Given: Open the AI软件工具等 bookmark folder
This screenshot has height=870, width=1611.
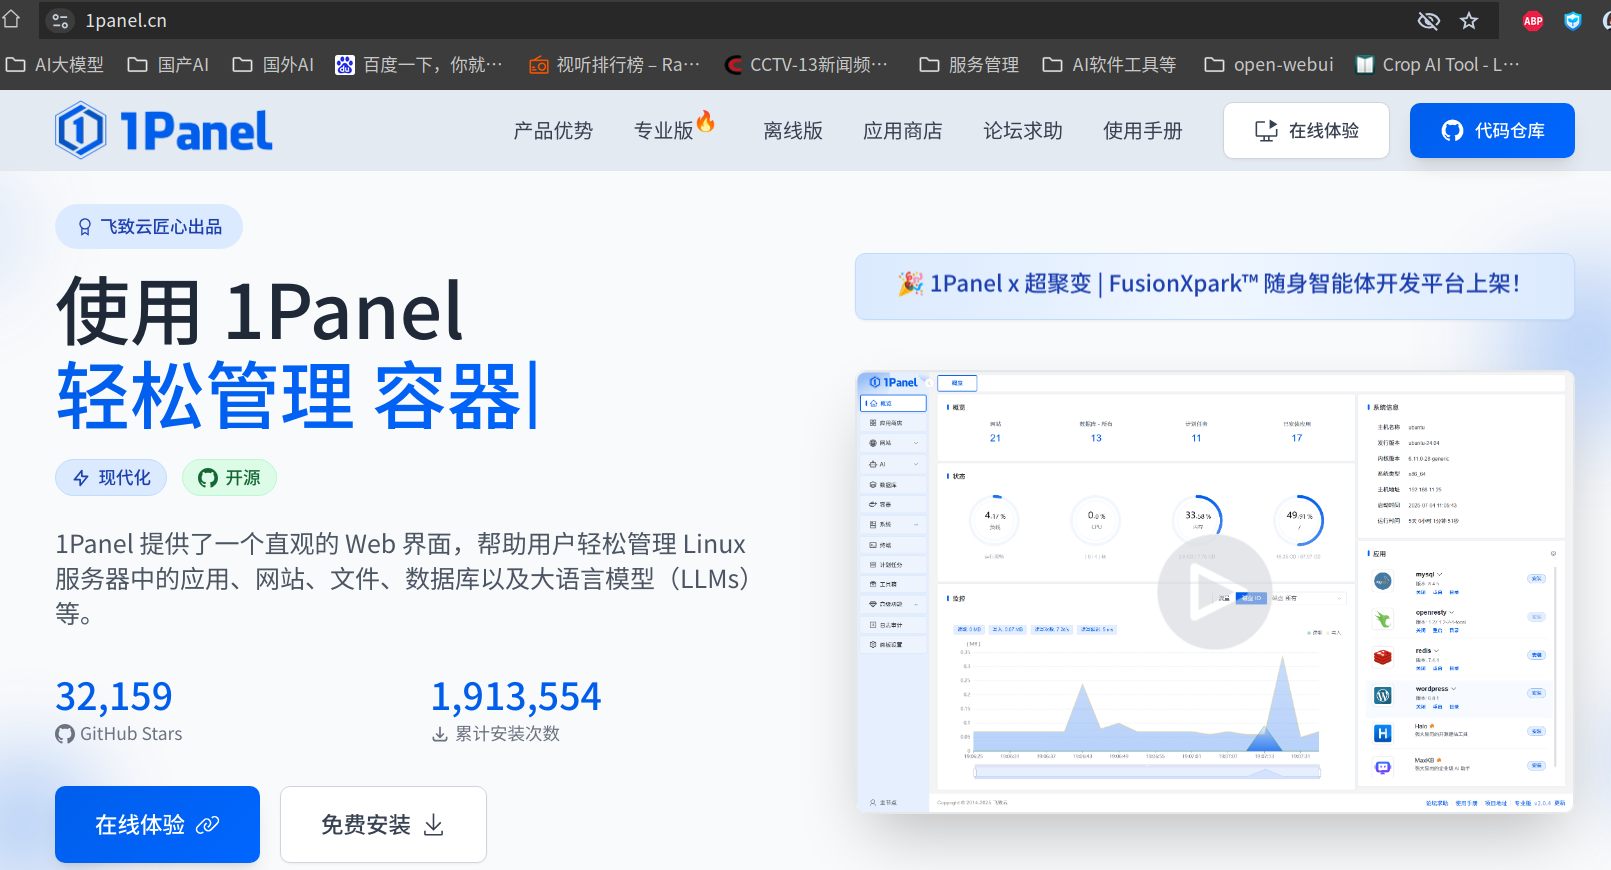Looking at the screenshot, I should (1109, 65).
